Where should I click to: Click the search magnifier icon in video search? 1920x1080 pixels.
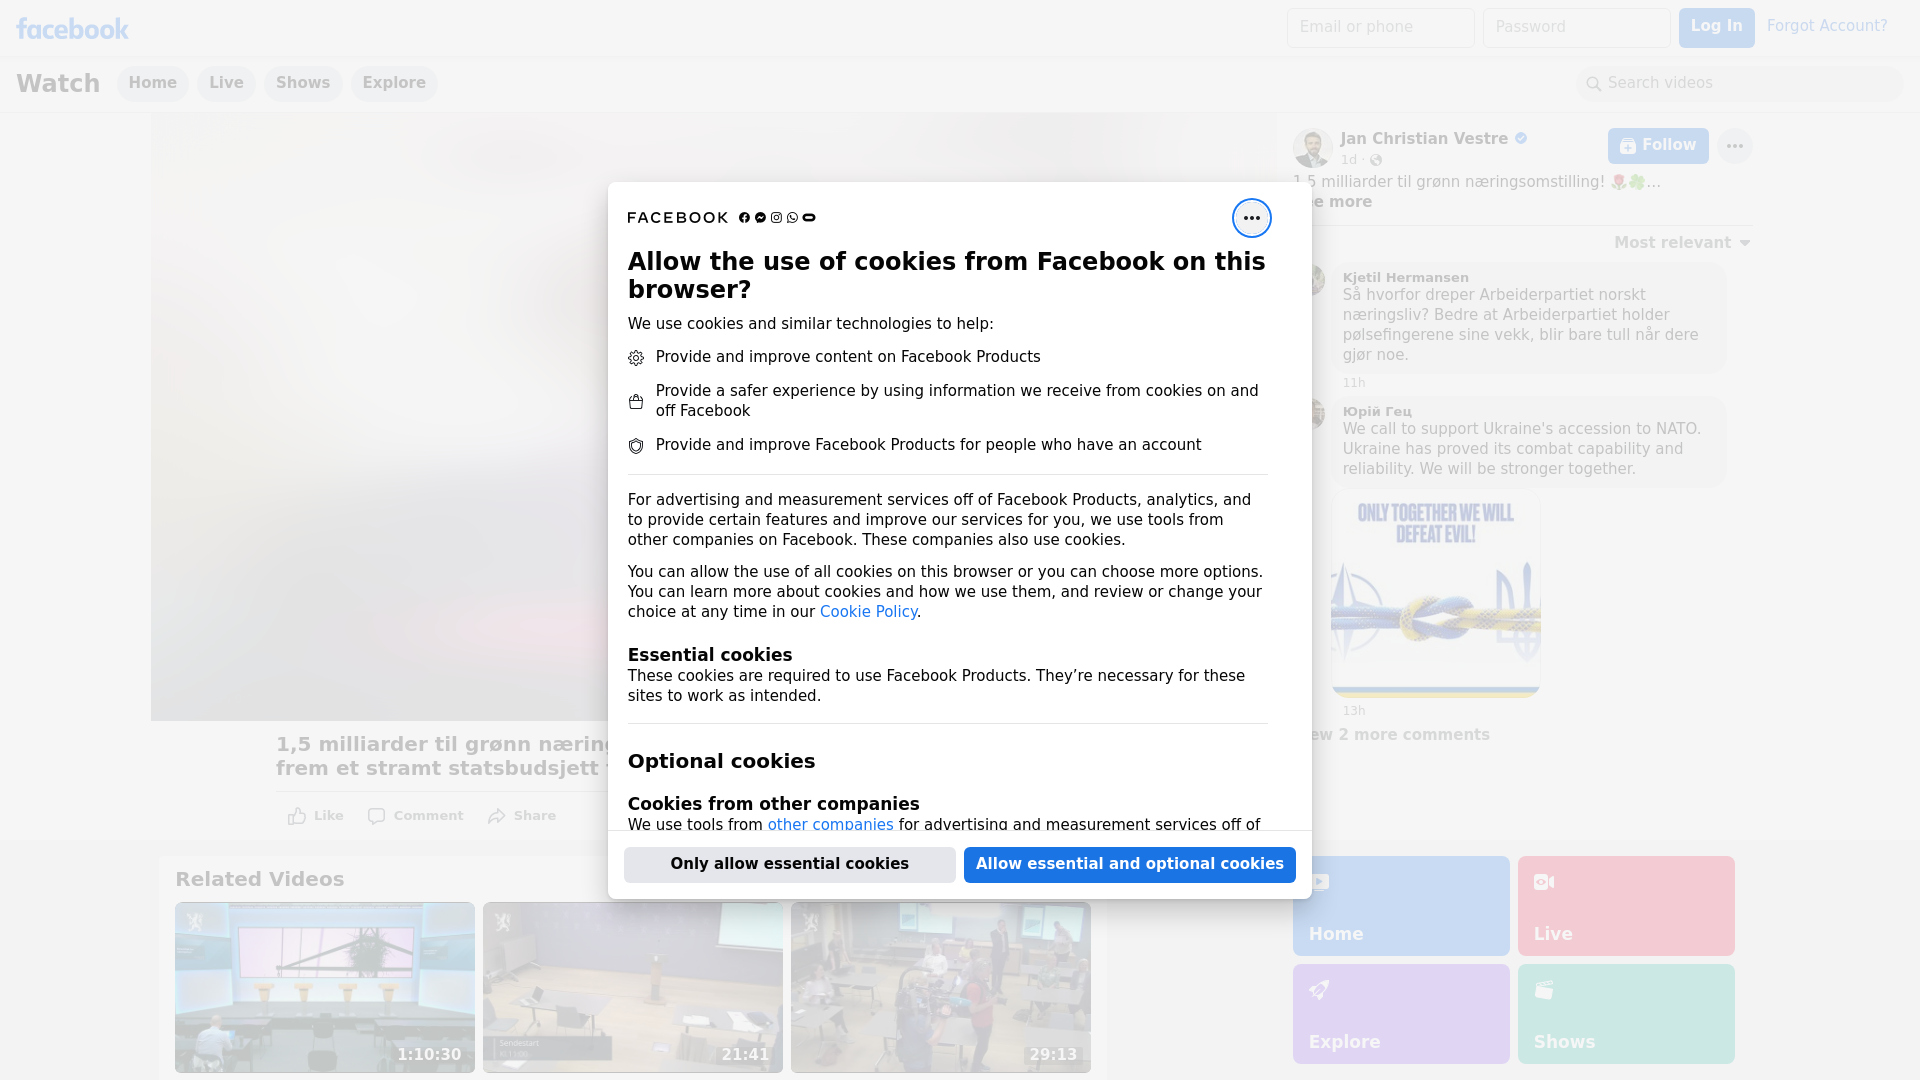coord(1594,84)
